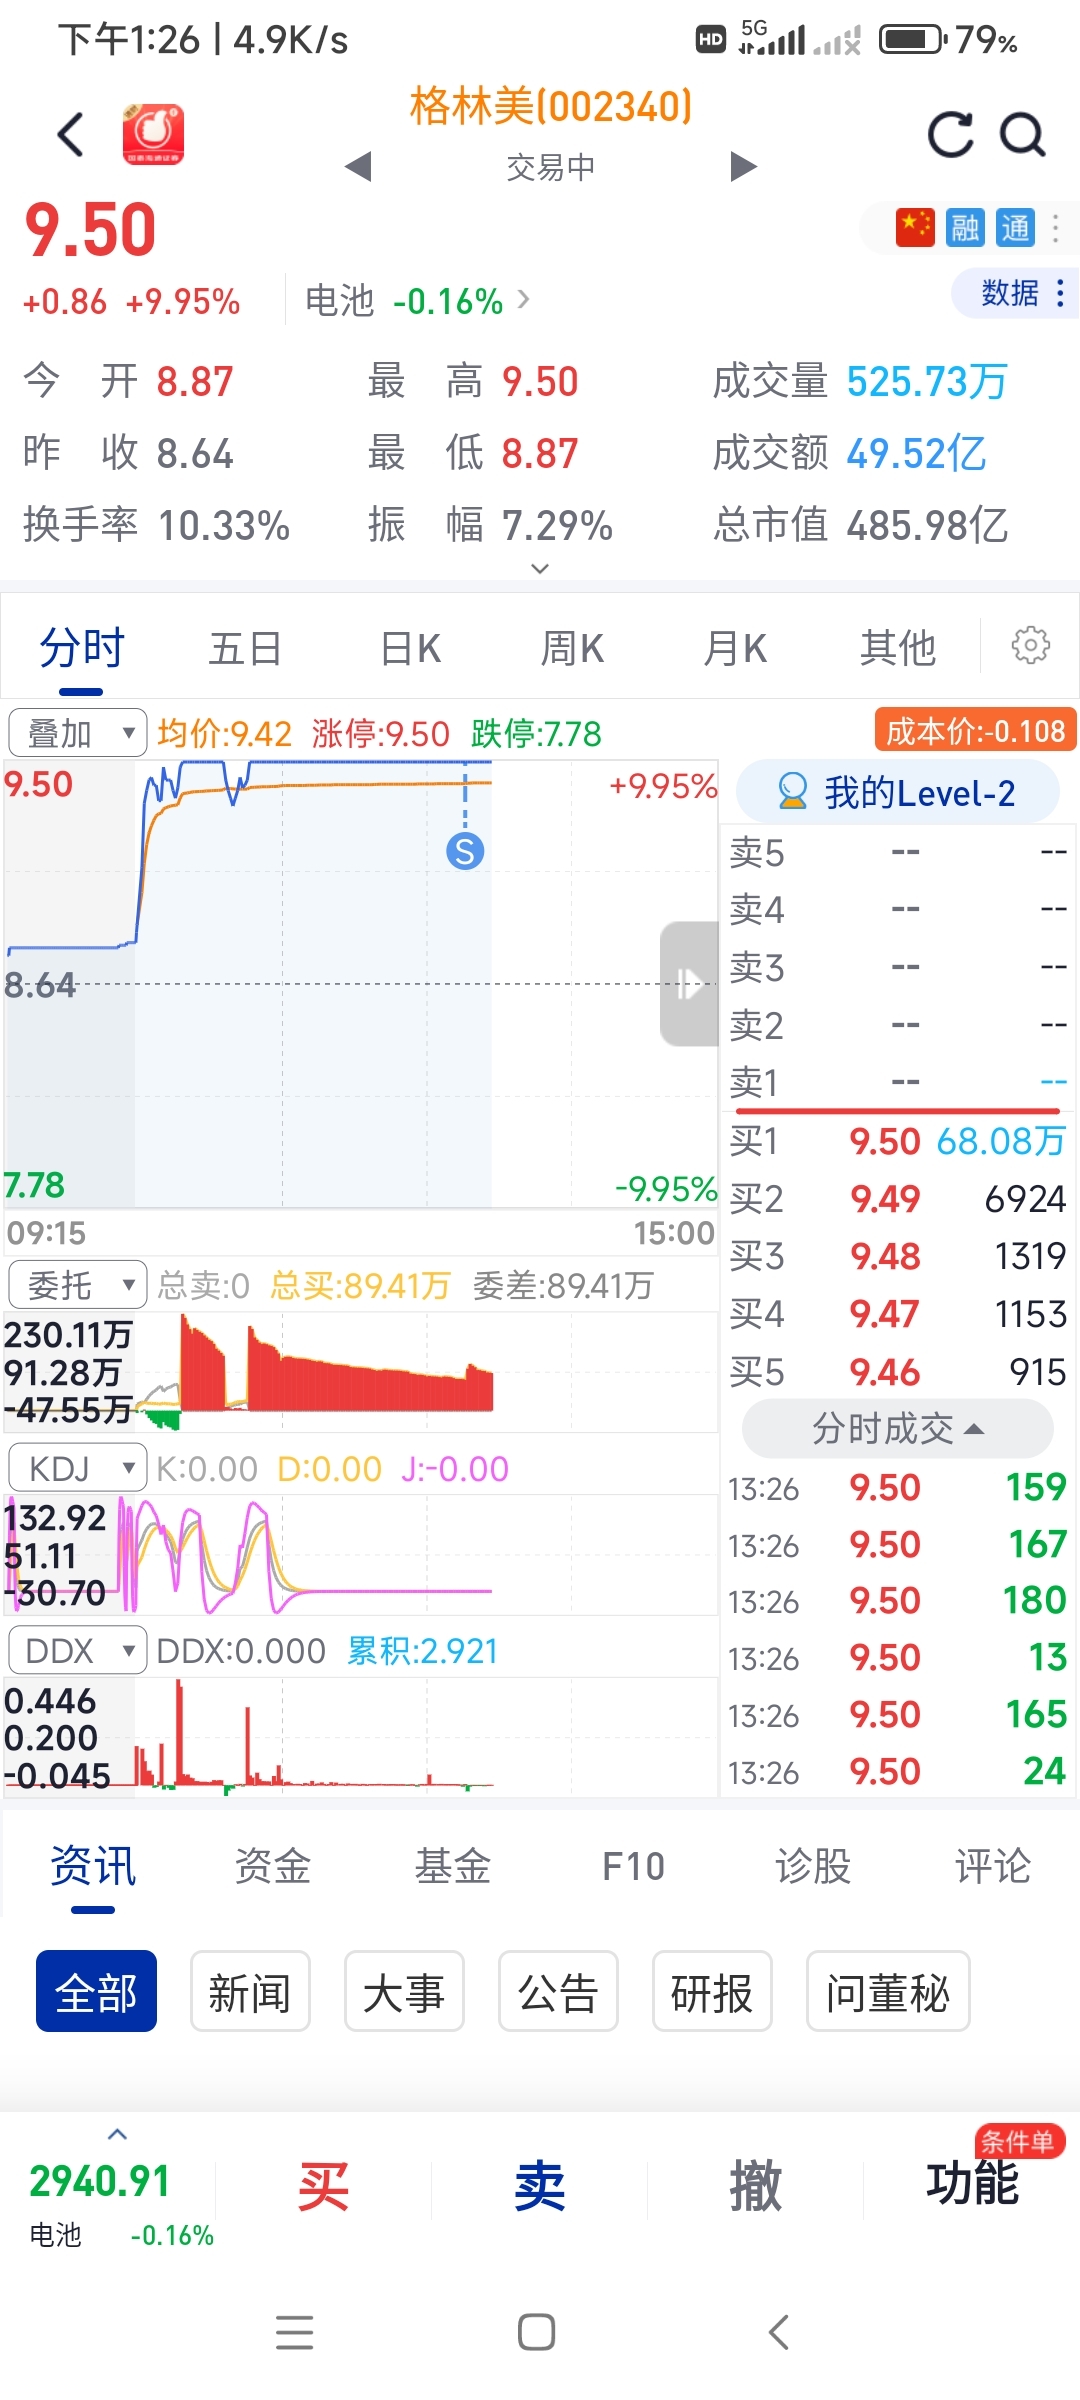Go to next stock with right triangle
The width and height of the screenshot is (1080, 2400).
[x=743, y=166]
